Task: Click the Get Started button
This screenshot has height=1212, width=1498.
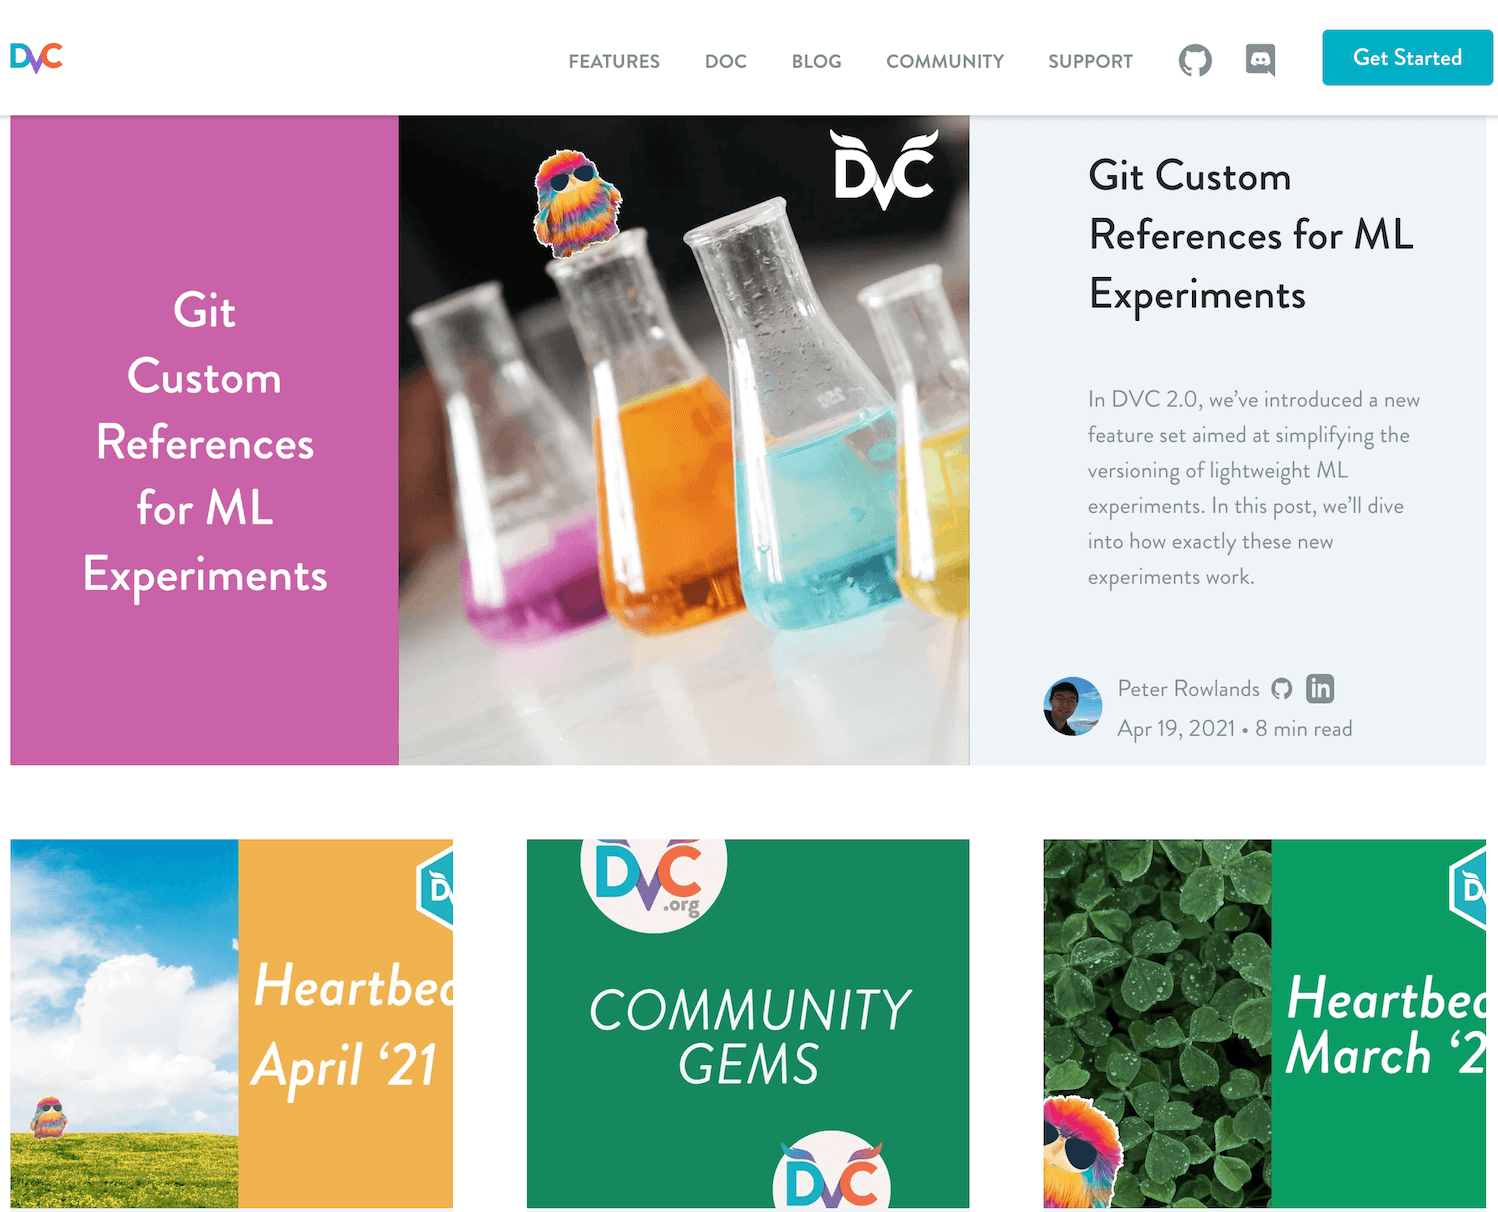Action: (1407, 58)
